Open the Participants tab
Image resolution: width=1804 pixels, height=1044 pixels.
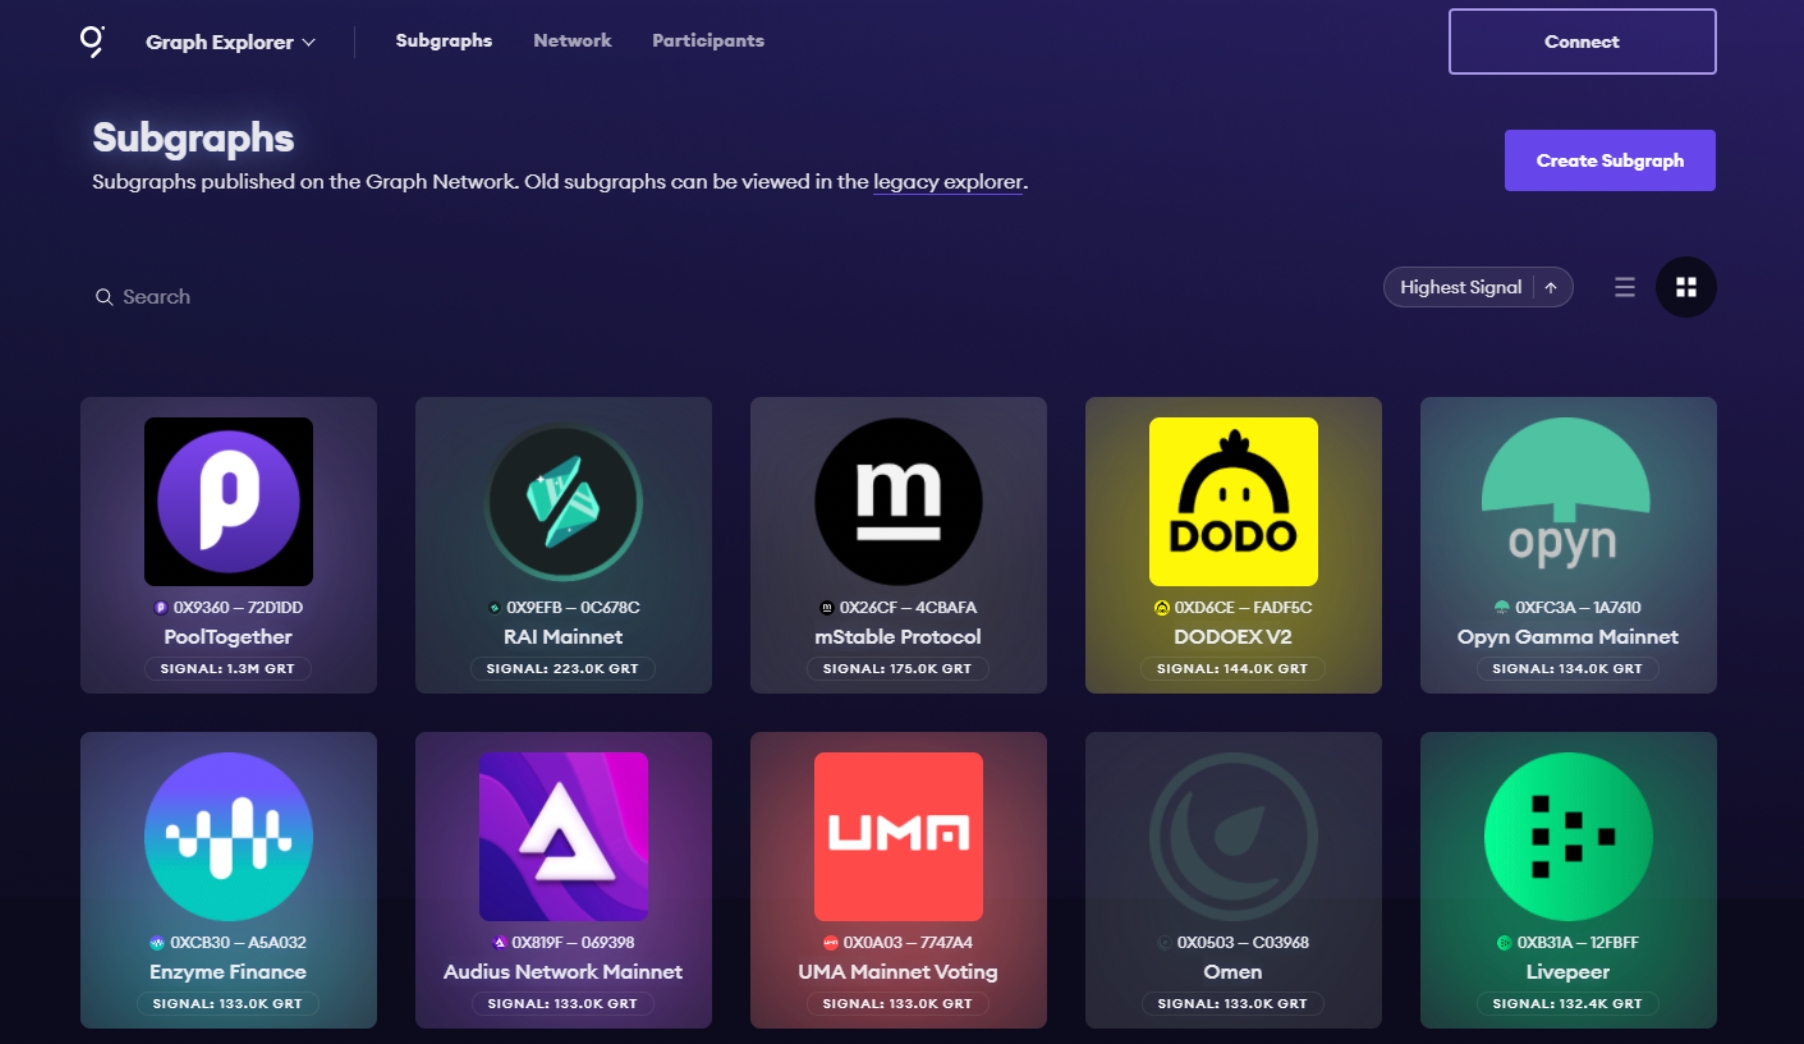point(708,41)
